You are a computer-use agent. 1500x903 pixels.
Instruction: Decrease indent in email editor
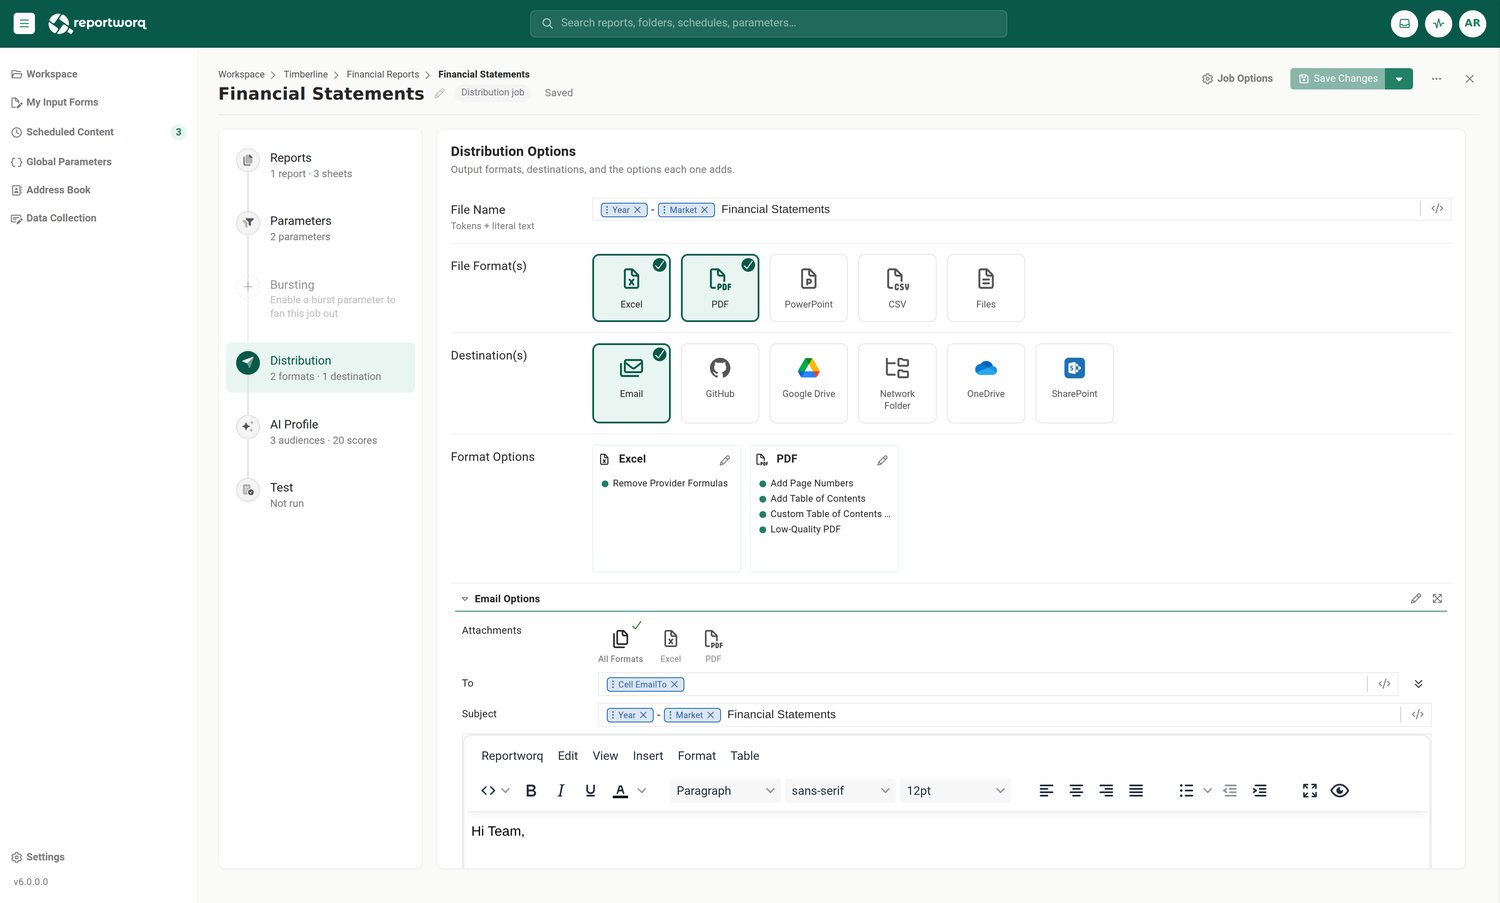1230,791
